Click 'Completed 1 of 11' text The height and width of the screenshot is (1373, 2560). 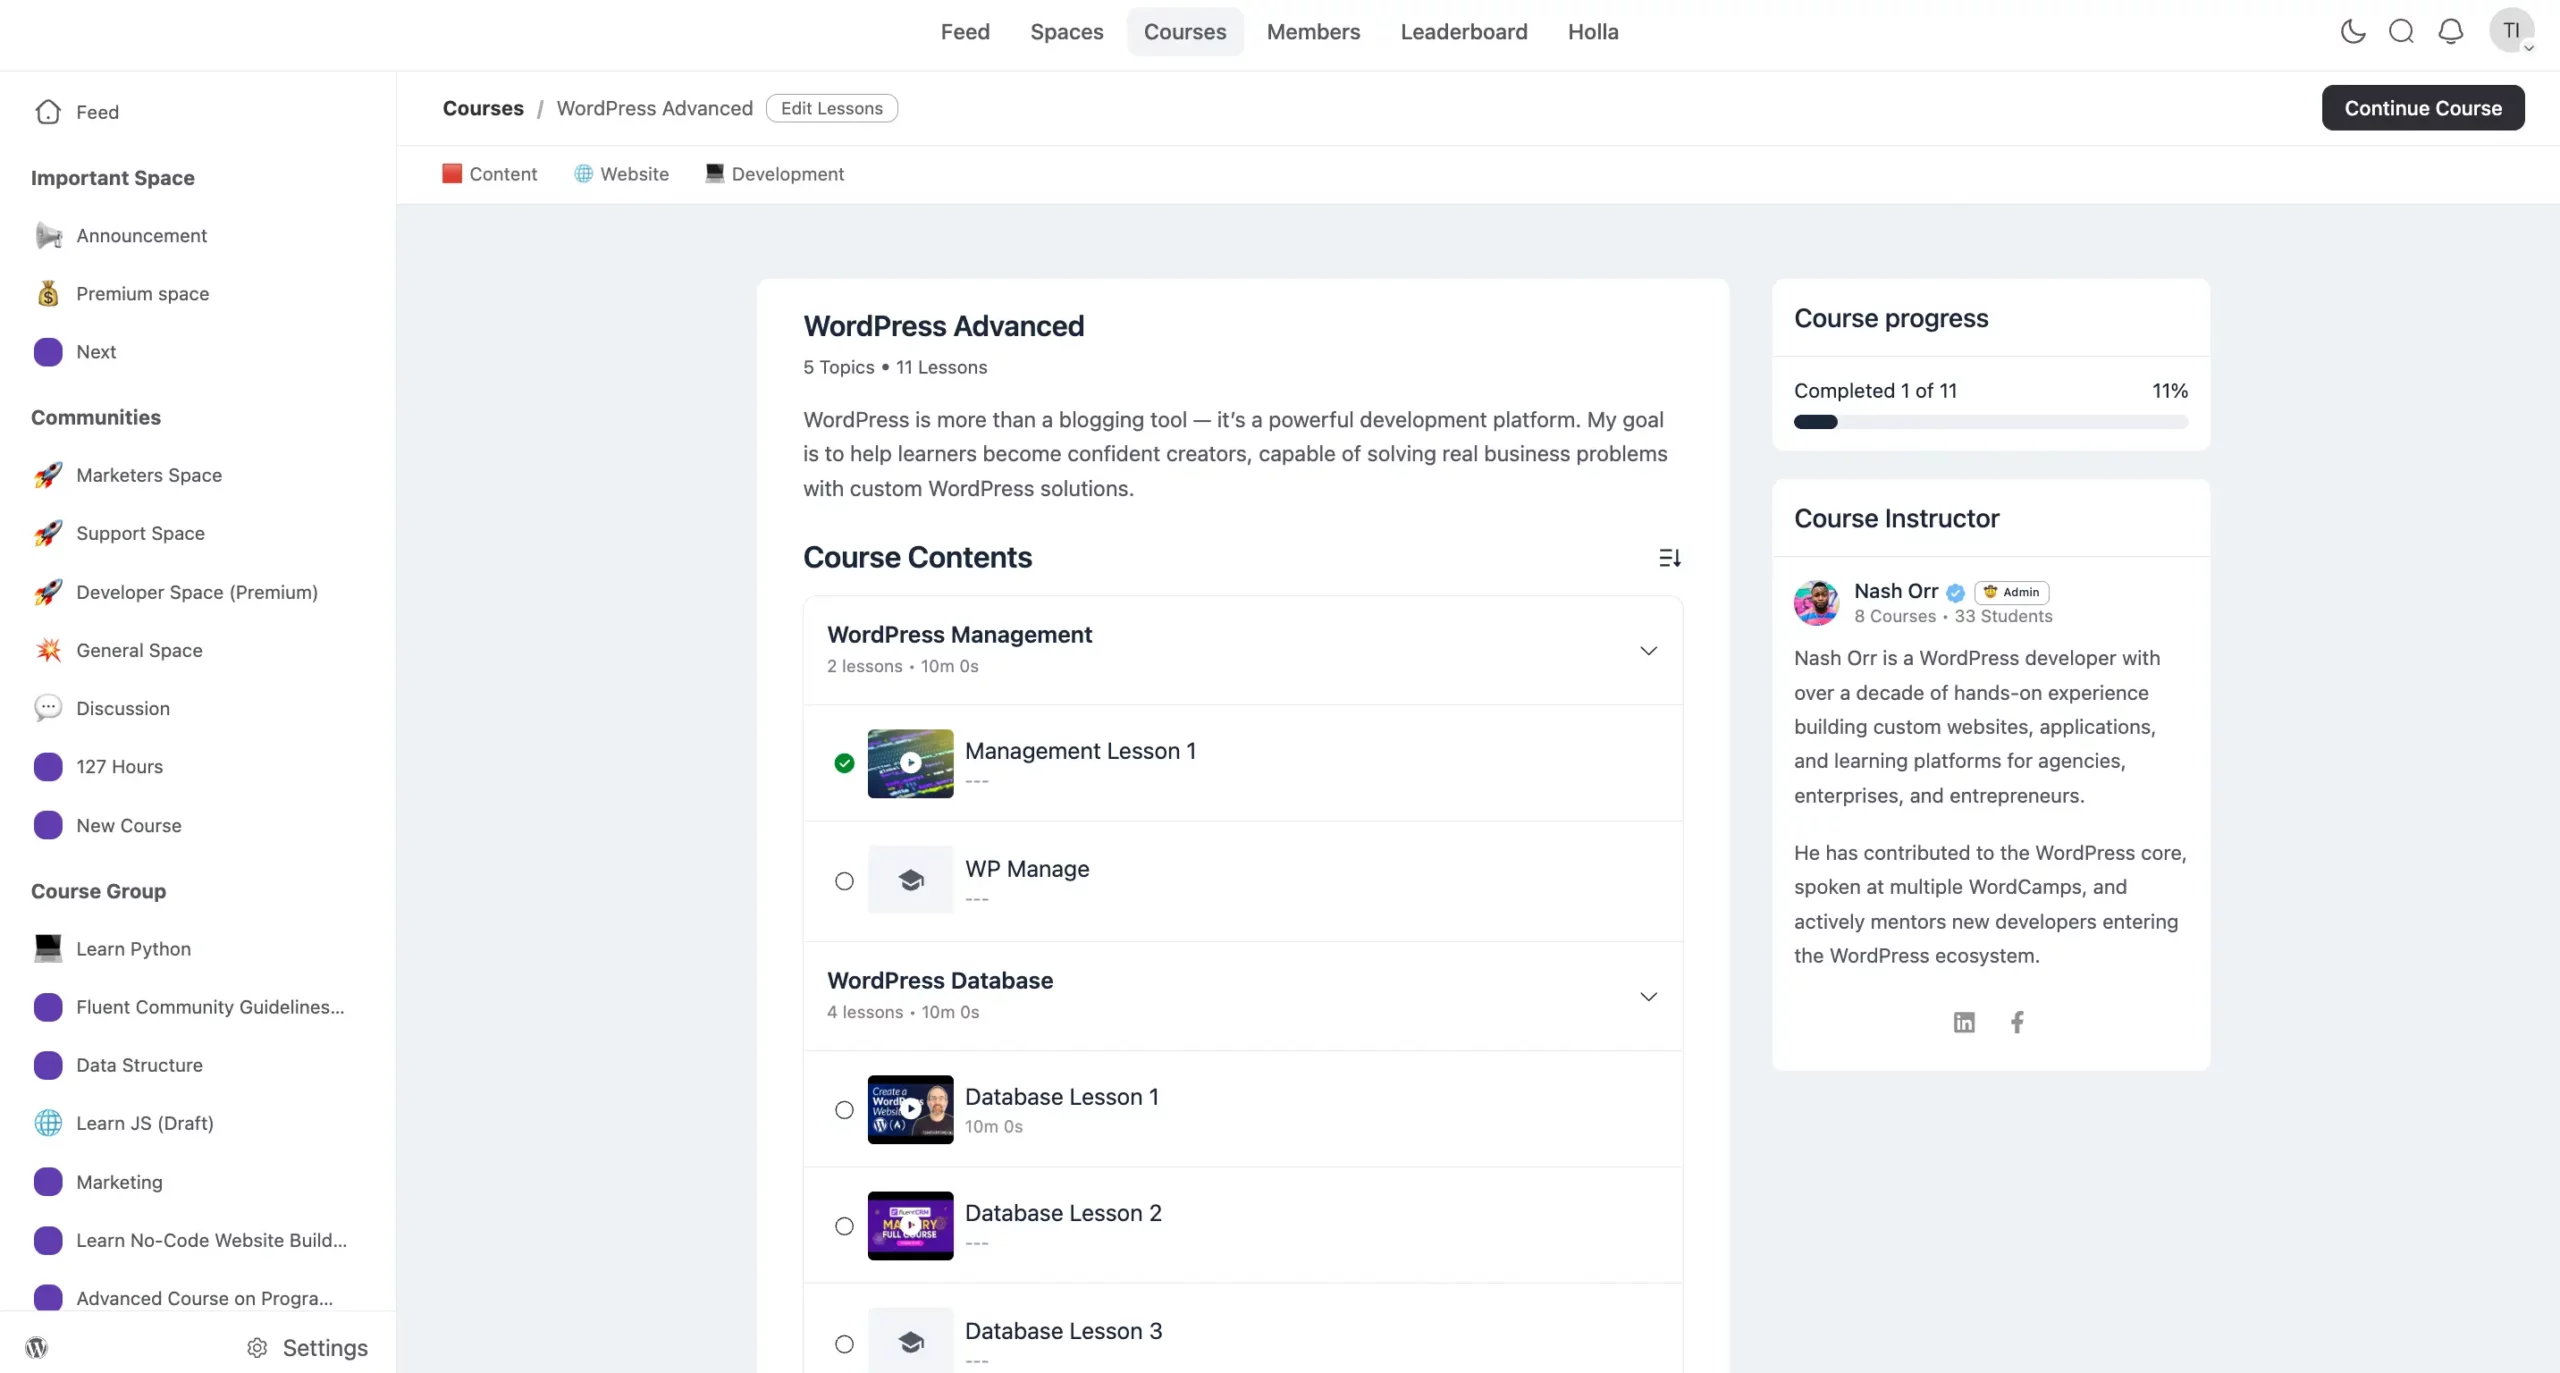[1875, 390]
